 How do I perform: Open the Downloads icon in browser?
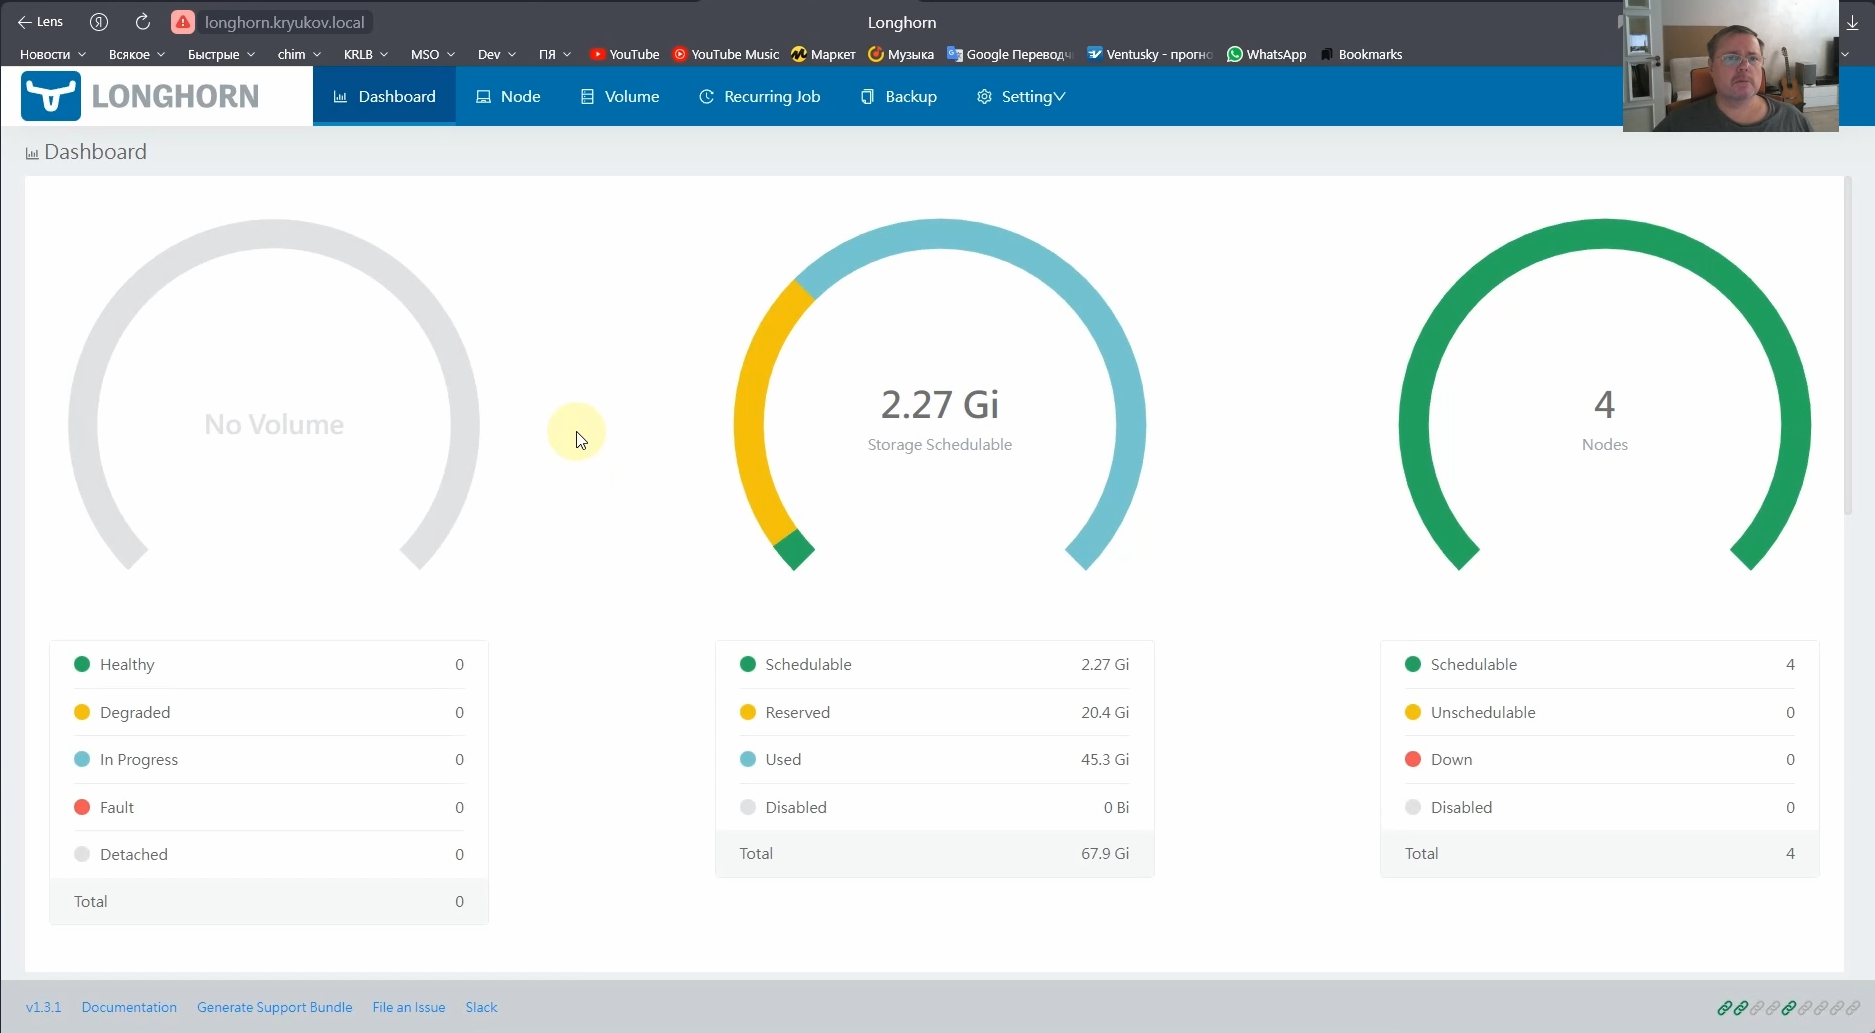(x=1853, y=22)
